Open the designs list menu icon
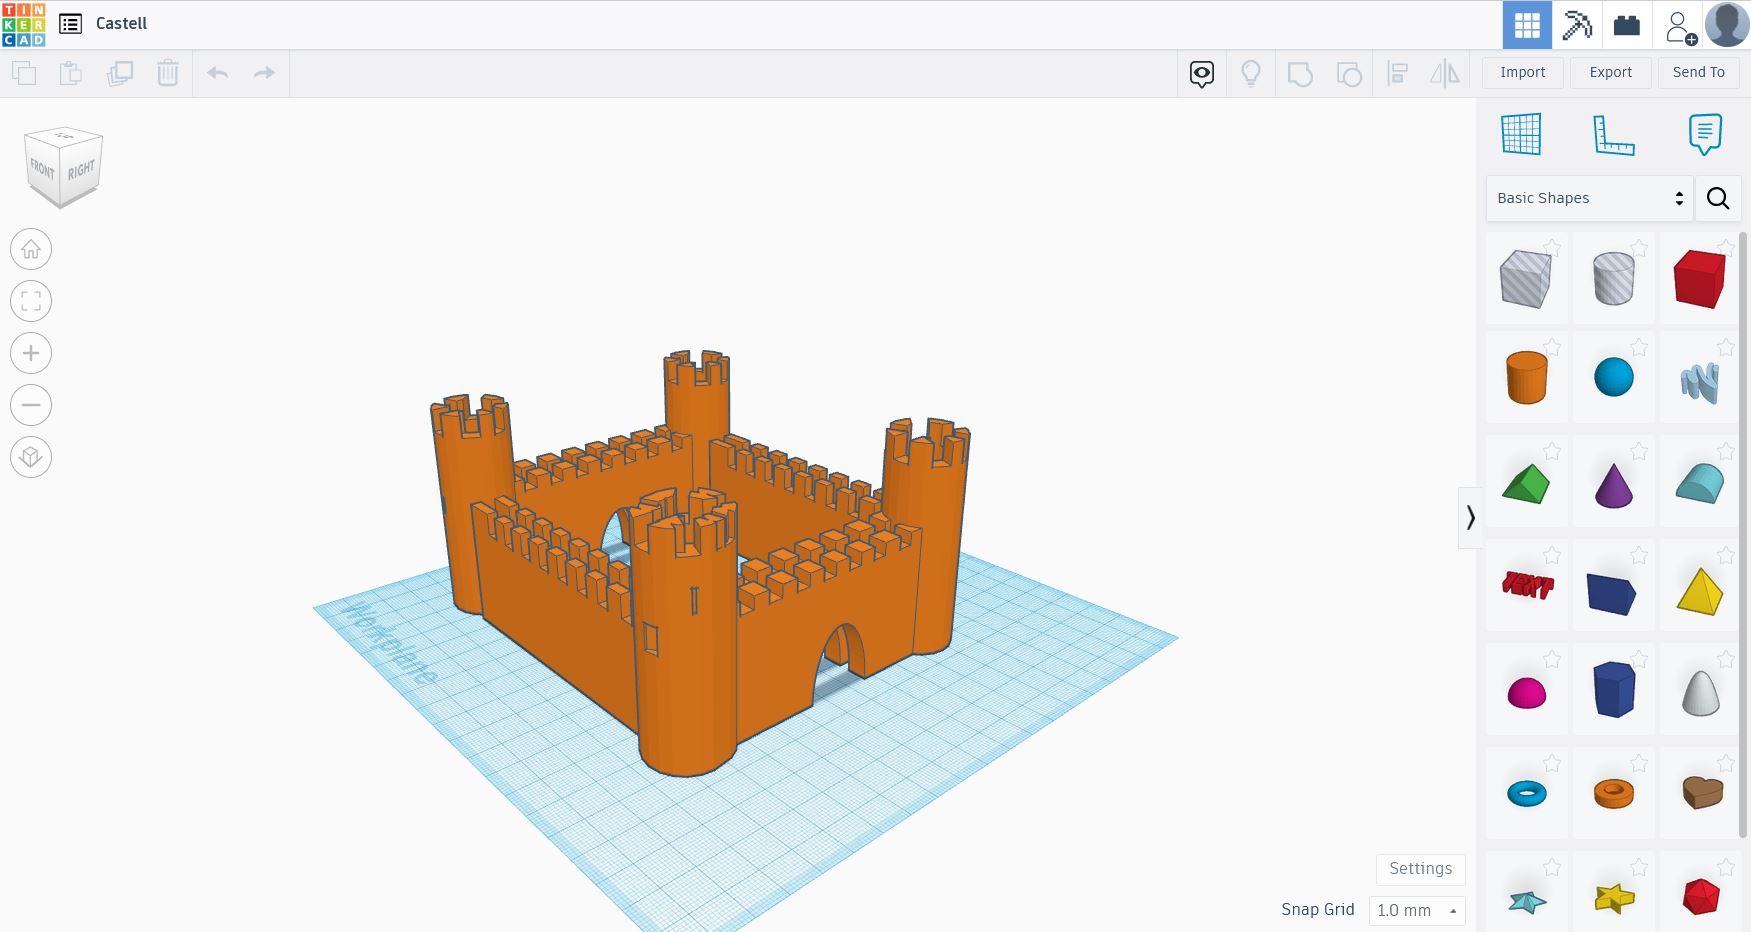Screen dimensions: 1751x932 (70, 24)
